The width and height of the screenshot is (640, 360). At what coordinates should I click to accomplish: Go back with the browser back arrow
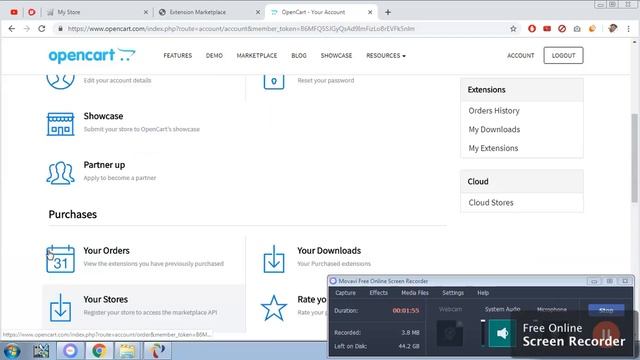[11, 29]
